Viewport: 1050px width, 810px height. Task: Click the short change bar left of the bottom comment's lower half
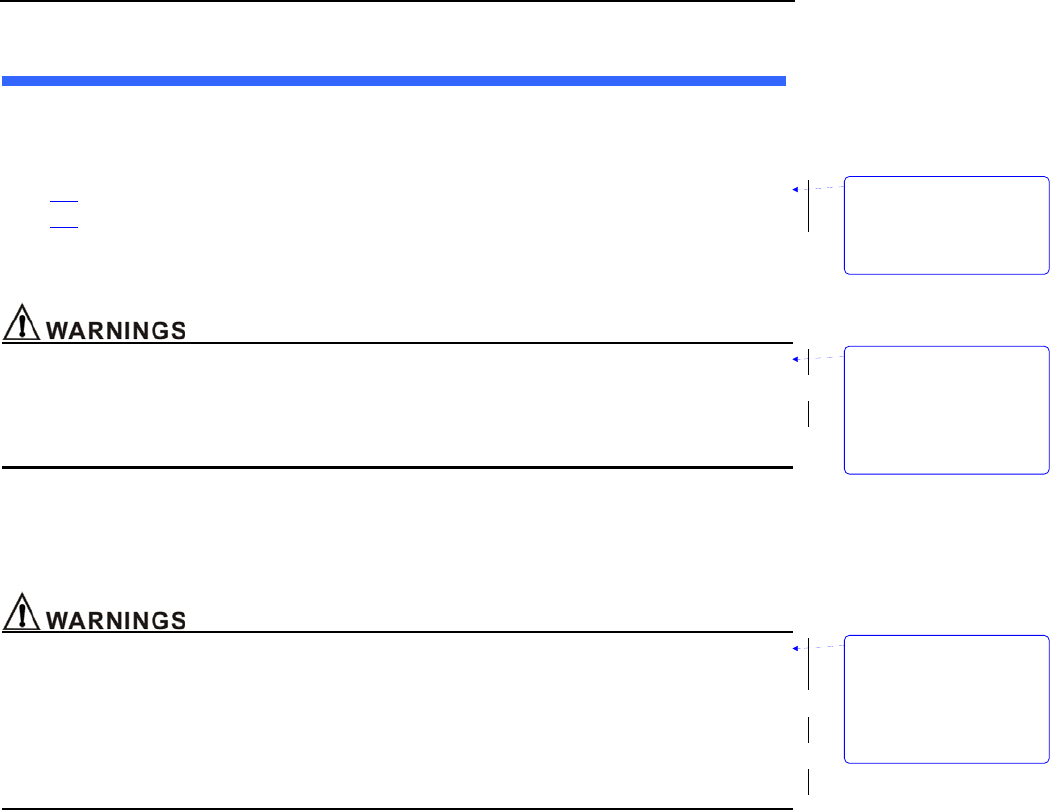[808, 730]
